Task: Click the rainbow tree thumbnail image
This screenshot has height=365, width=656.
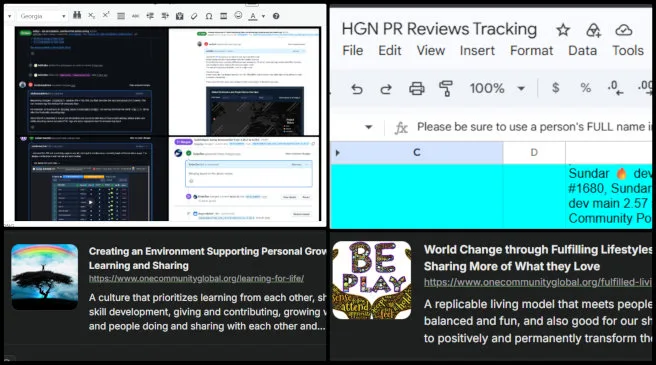Action: [x=45, y=277]
